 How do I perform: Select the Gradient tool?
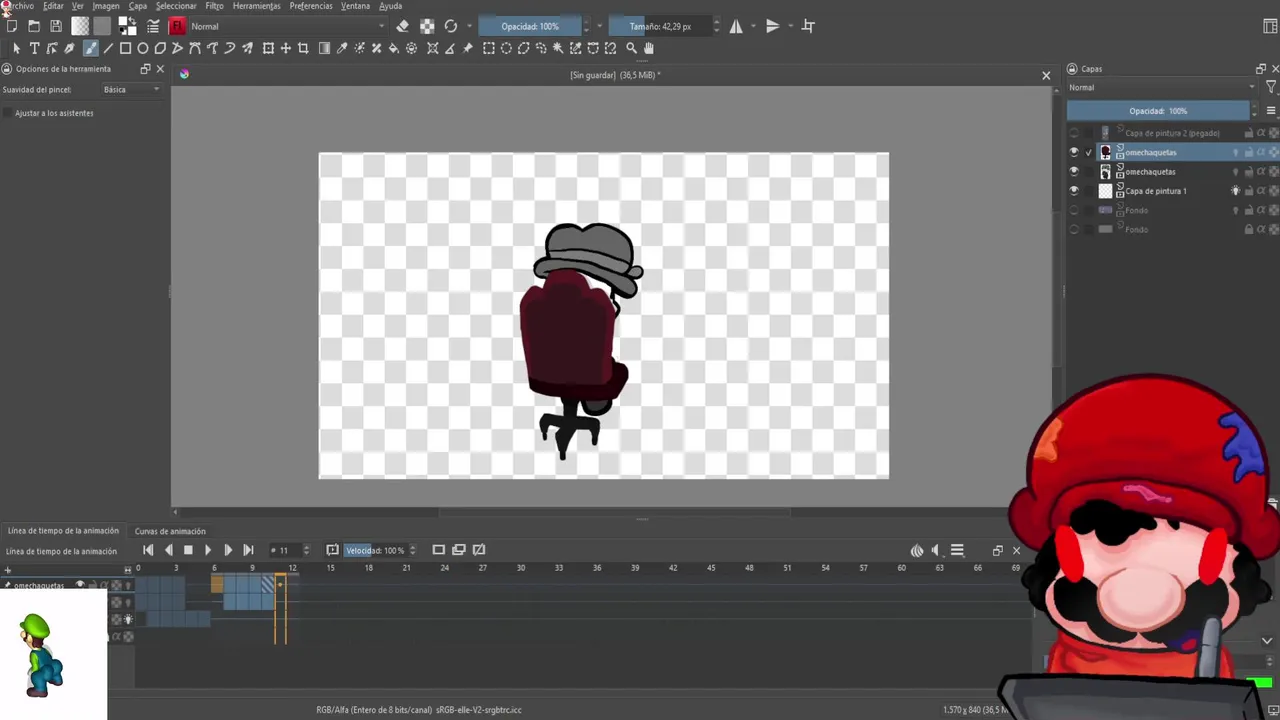(x=324, y=48)
